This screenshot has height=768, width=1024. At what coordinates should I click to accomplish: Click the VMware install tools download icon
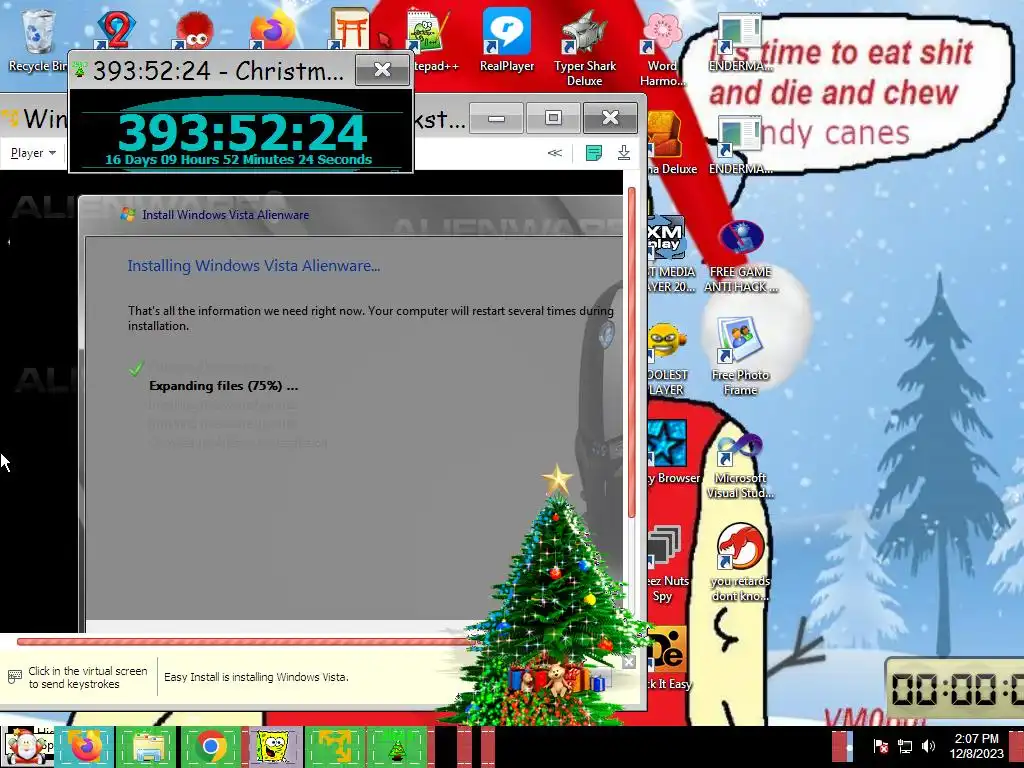click(624, 153)
